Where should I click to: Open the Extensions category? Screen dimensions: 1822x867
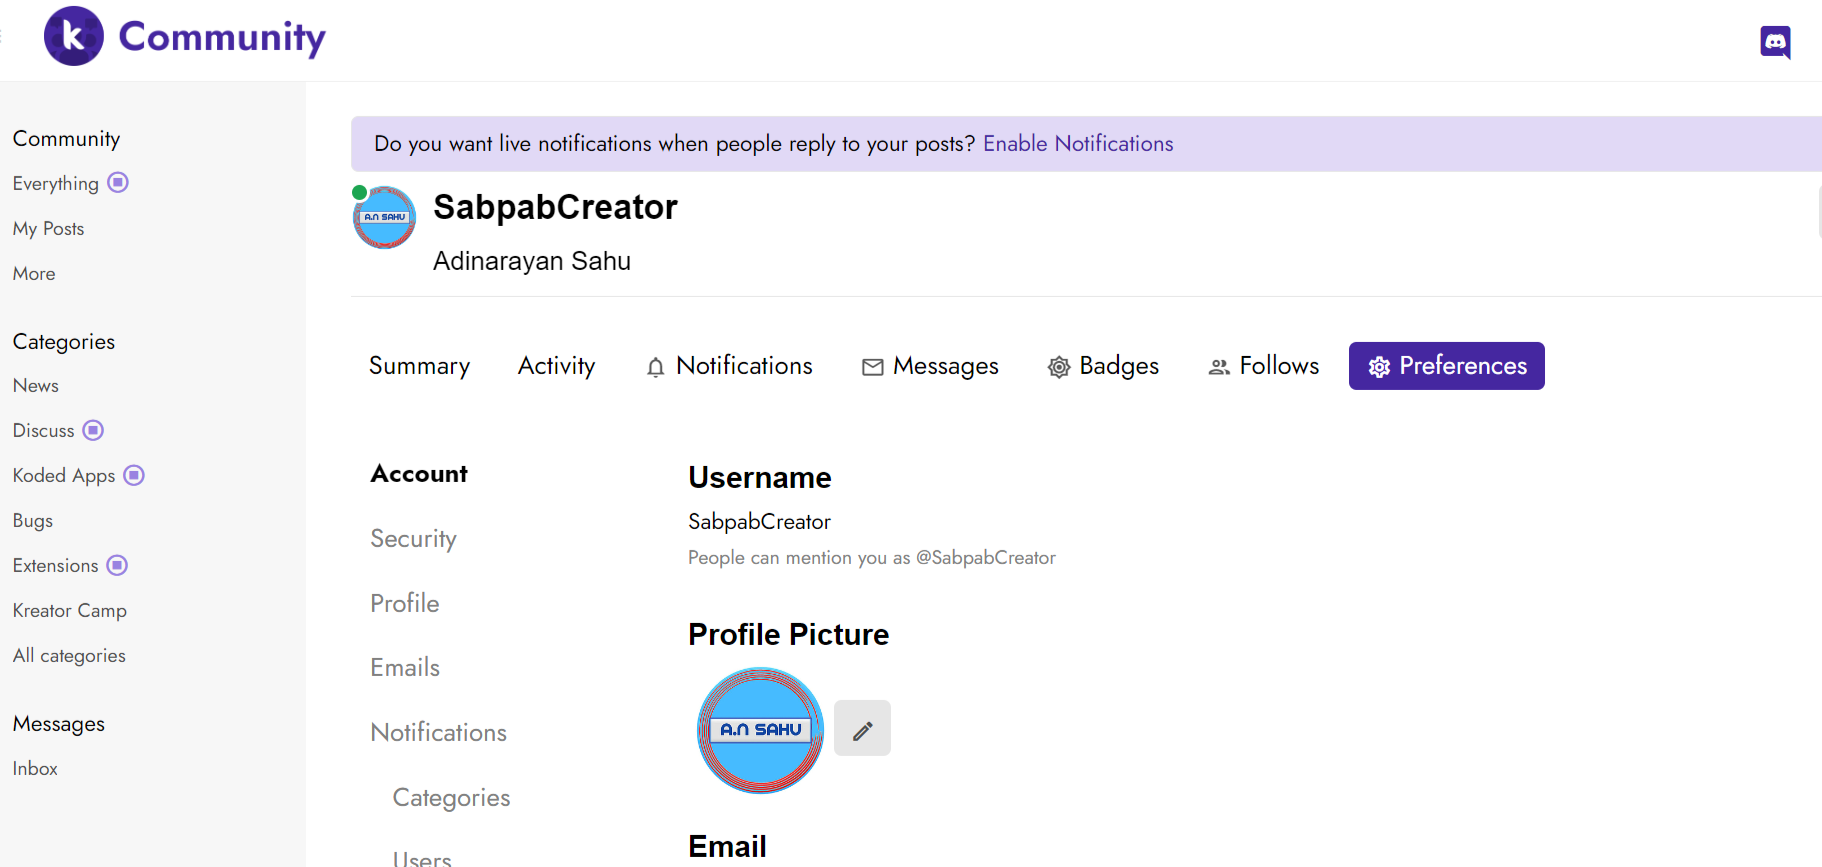tap(55, 565)
